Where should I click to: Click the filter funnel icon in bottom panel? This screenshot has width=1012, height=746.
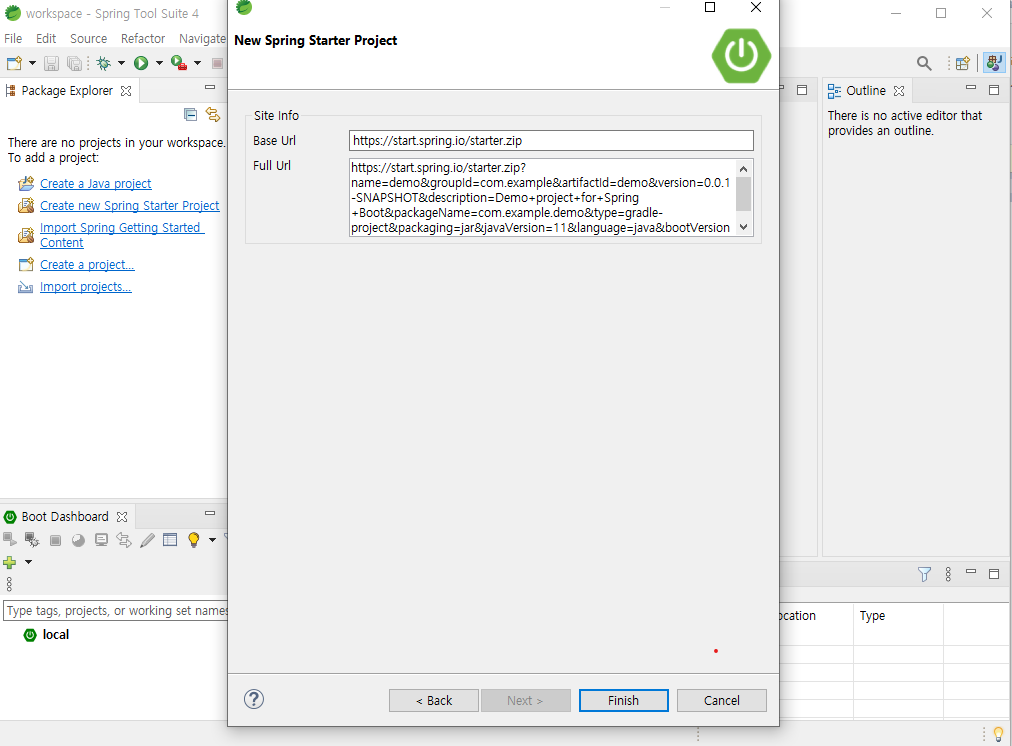[924, 574]
